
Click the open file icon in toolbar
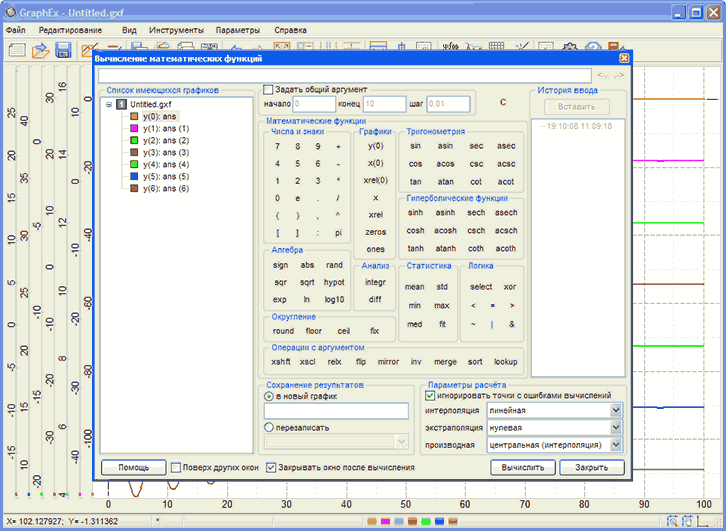pos(41,51)
